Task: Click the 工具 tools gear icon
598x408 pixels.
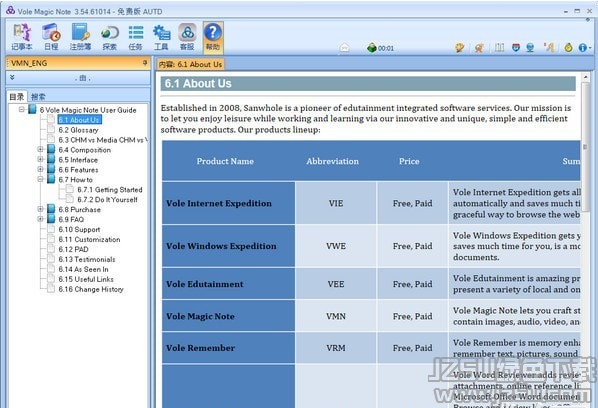Action: 161,37
